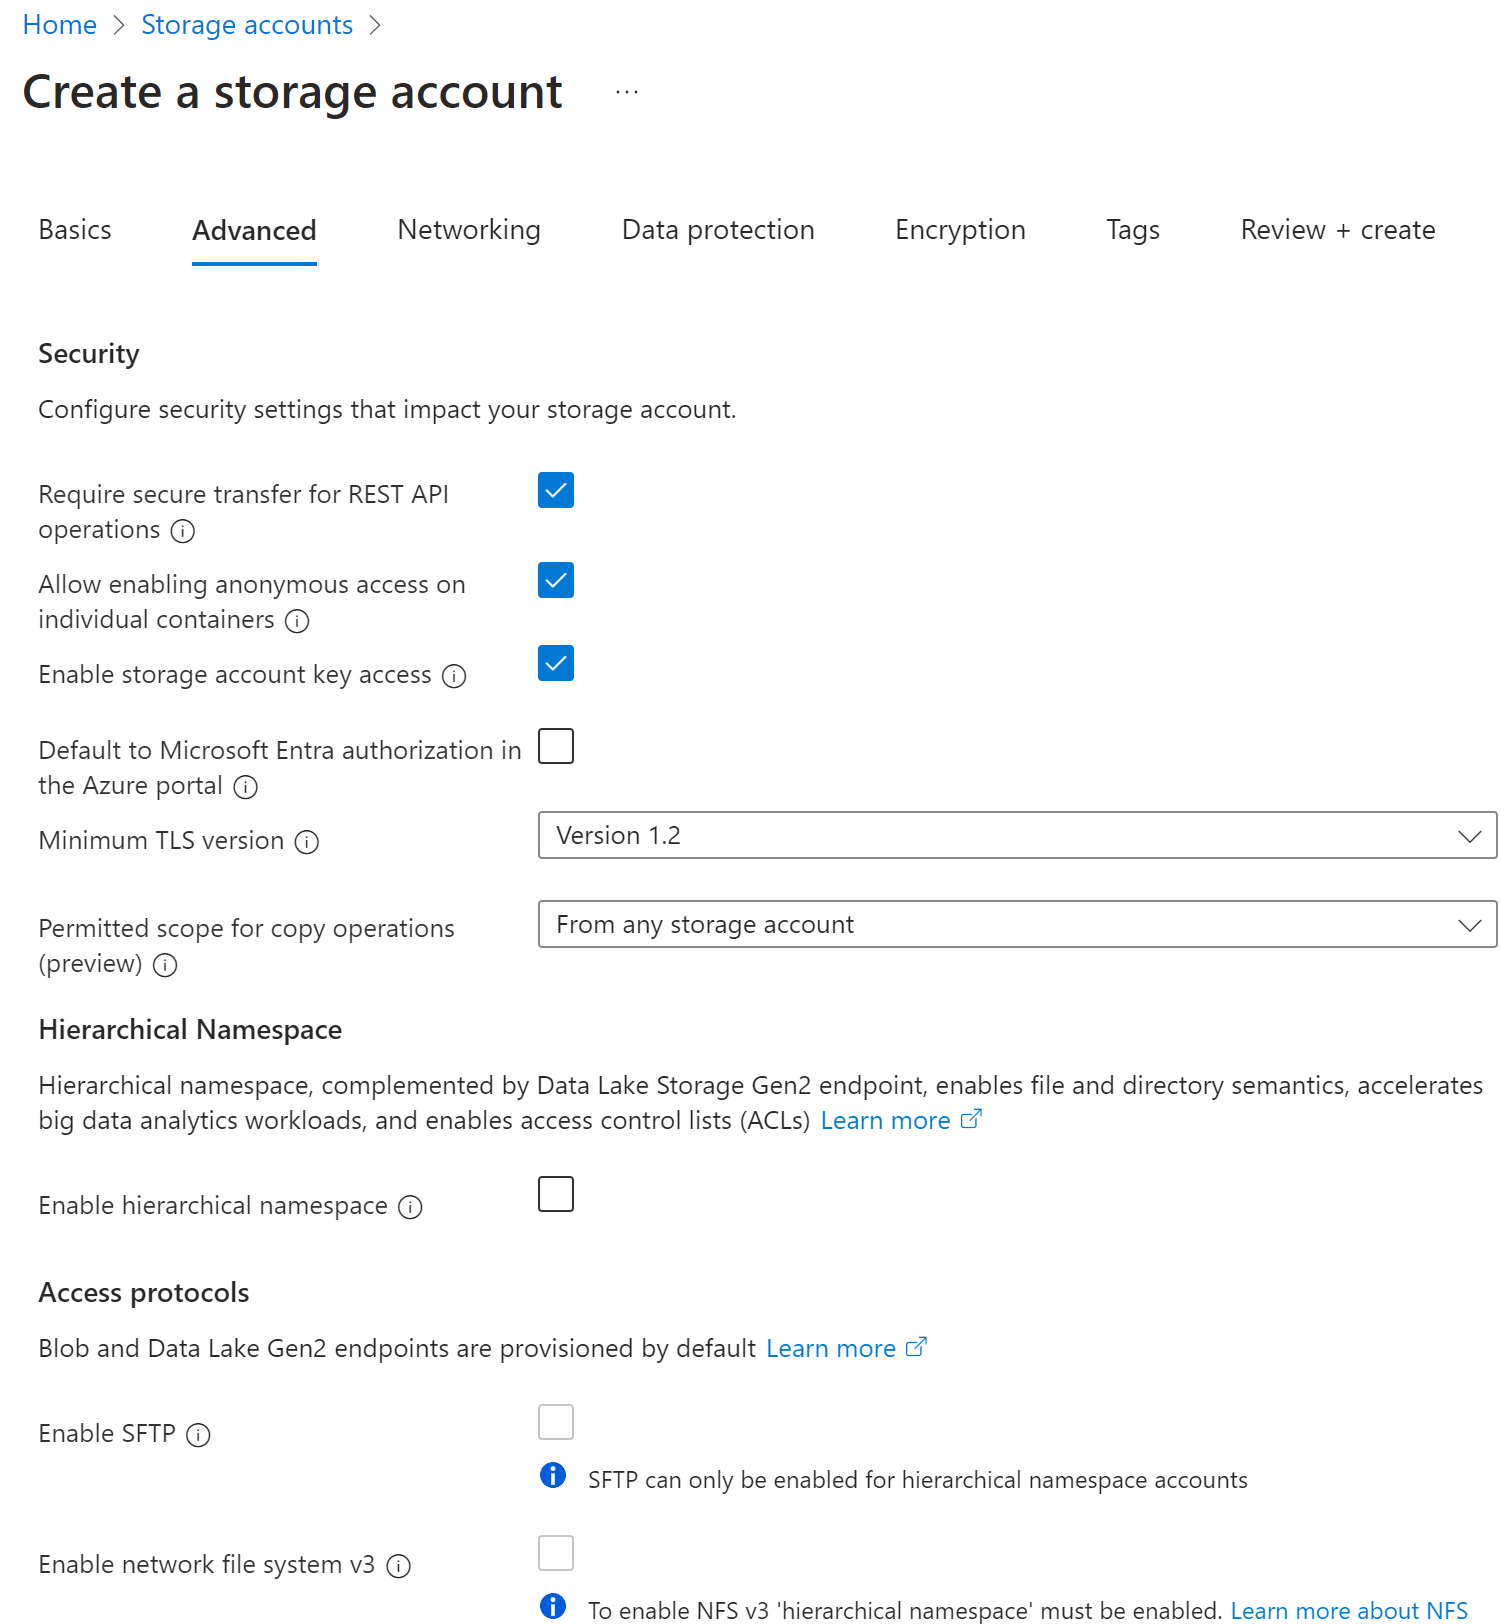Uncheck Require secure transfer for REST API

(x=556, y=490)
